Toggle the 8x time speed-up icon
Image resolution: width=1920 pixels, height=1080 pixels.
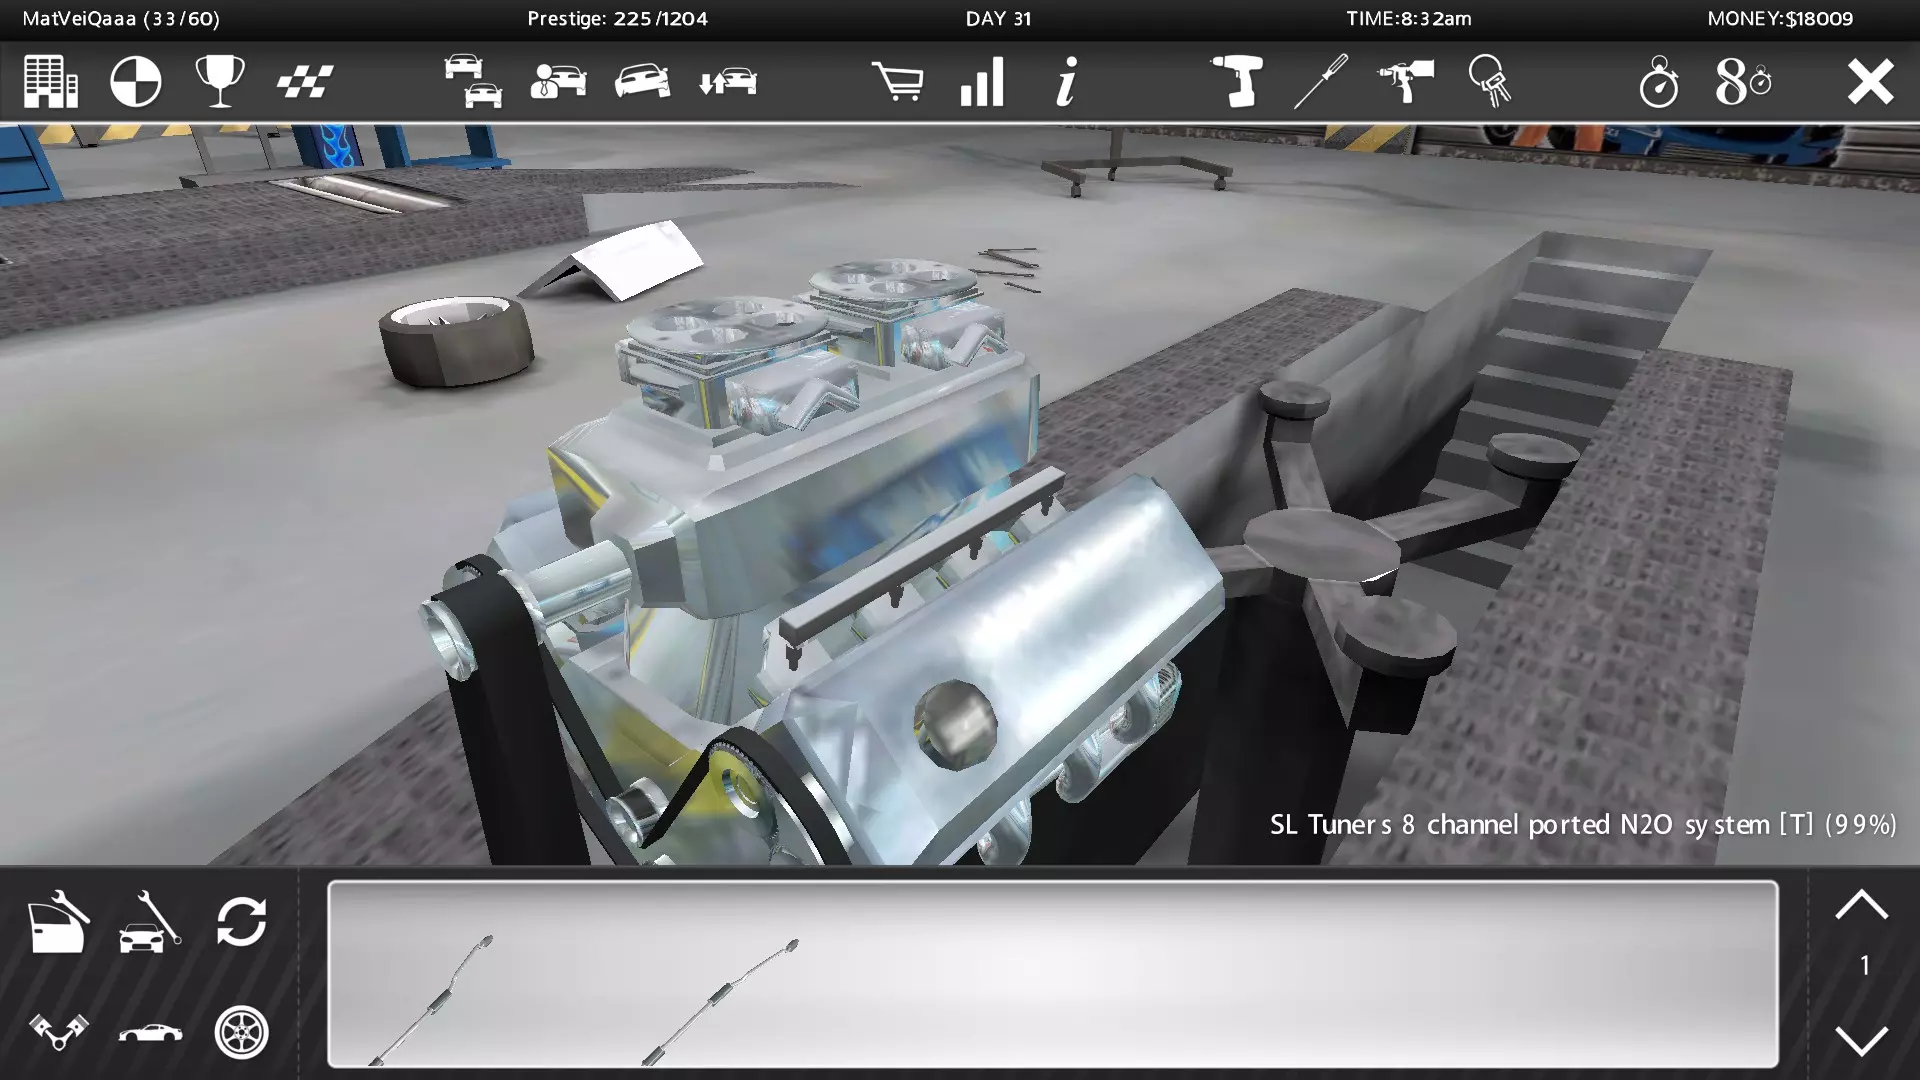(x=1743, y=81)
